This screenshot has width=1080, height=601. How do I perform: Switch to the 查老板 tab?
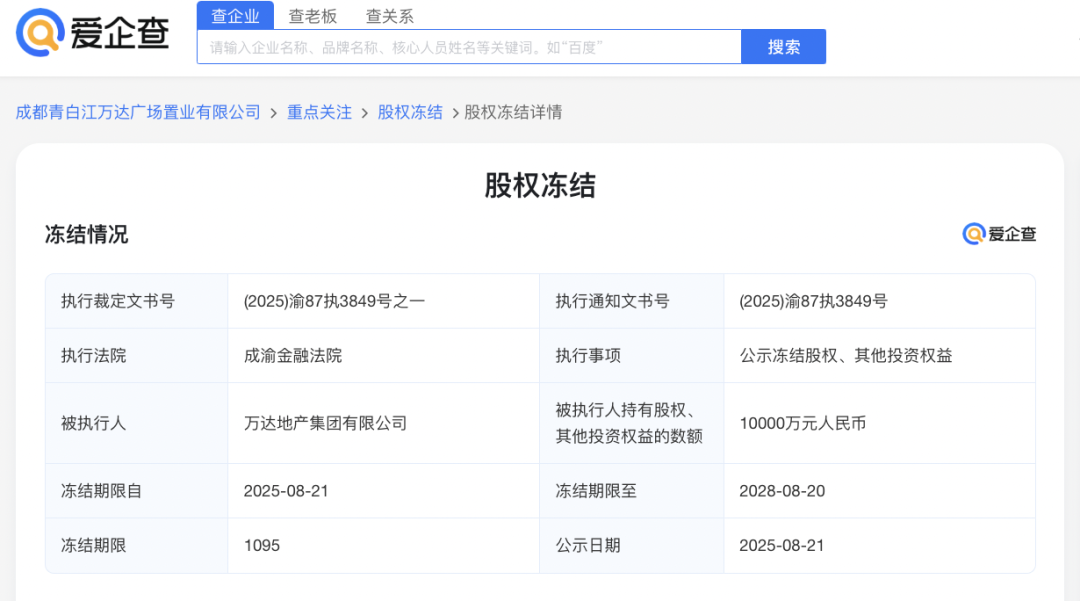tap(313, 16)
